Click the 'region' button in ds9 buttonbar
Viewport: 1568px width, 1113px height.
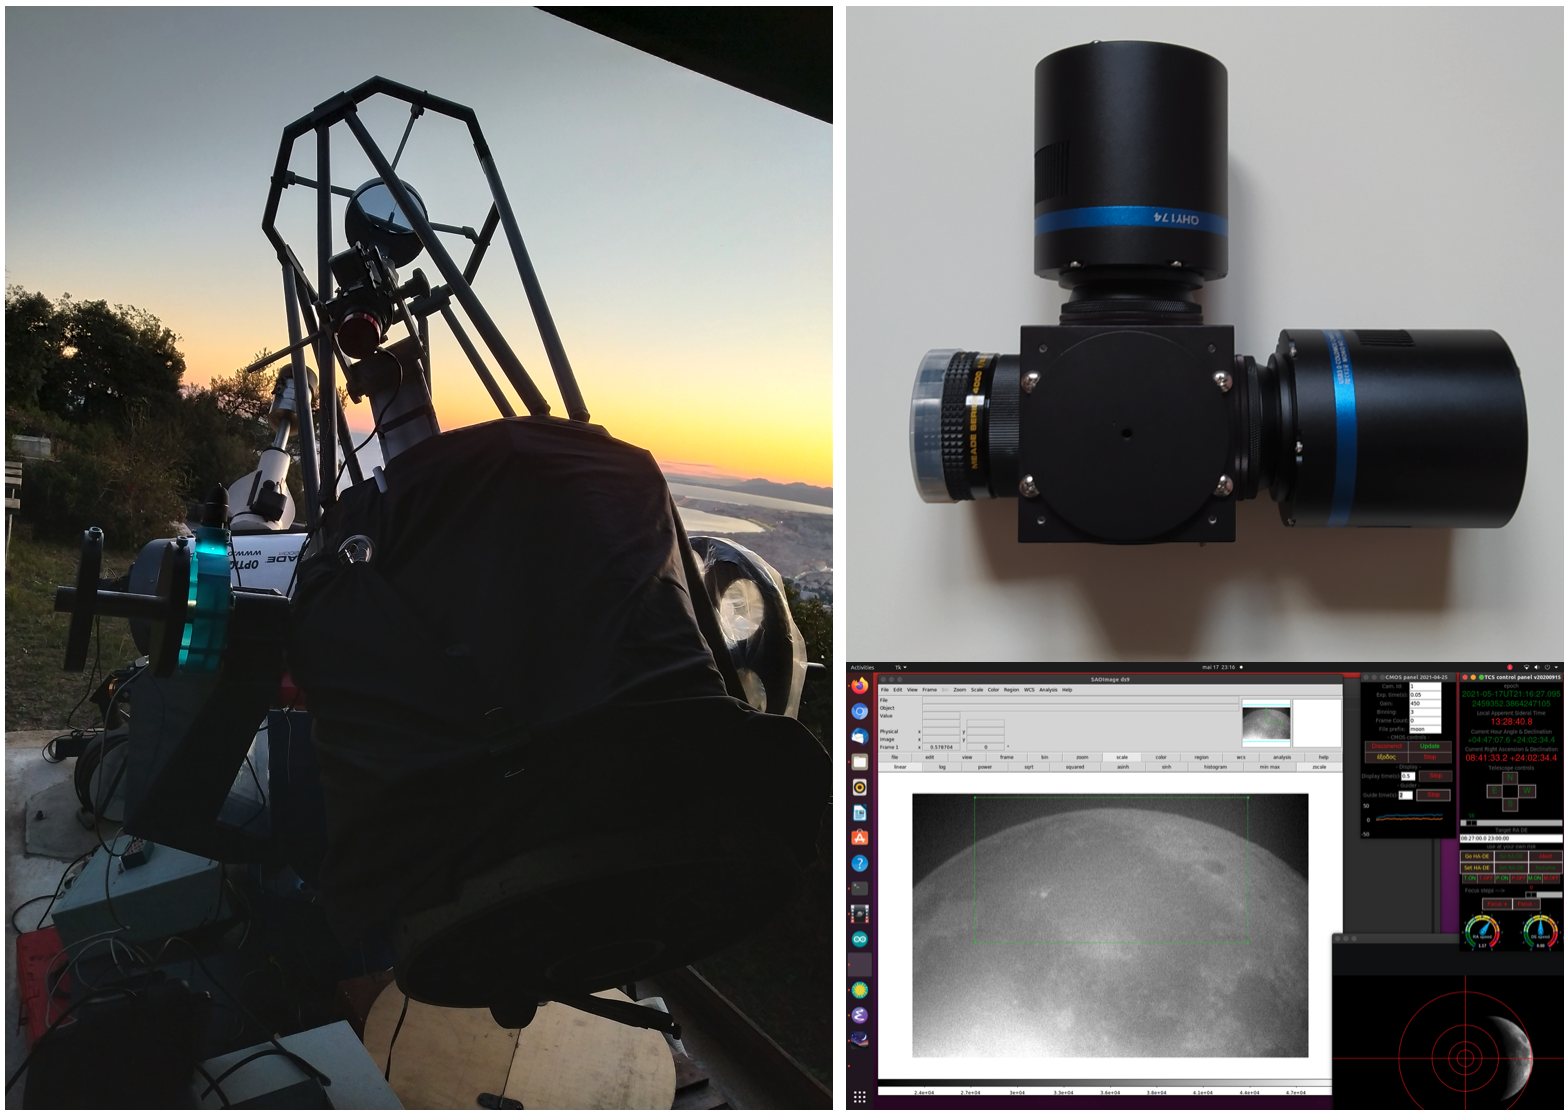(x=1201, y=757)
